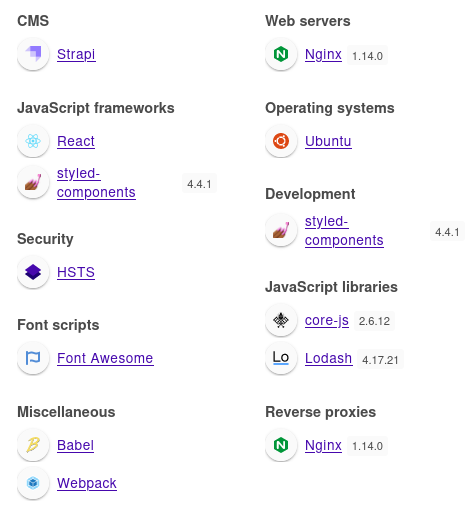The height and width of the screenshot is (517, 469).
Task: Click the Font Awesome flag icon
Action: click(x=33, y=358)
